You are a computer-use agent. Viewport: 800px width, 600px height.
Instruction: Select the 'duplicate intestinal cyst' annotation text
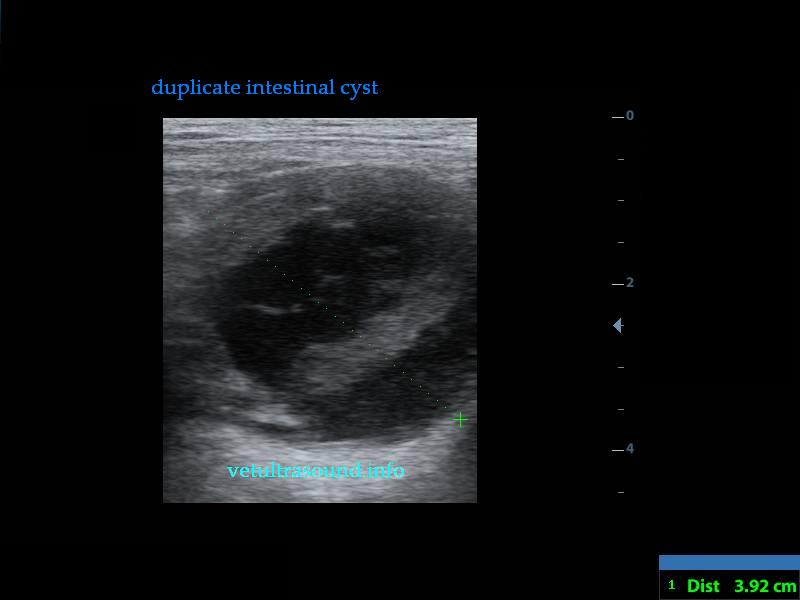[x=264, y=87]
